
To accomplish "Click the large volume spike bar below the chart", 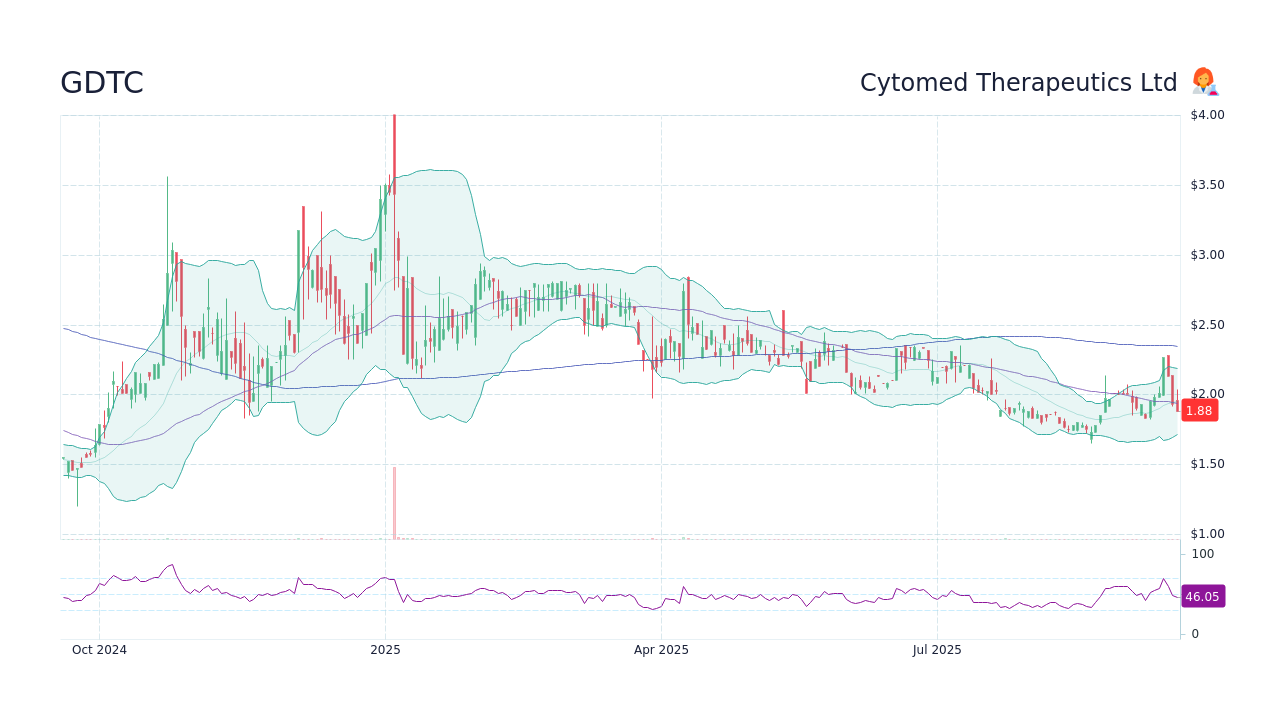I will (394, 500).
